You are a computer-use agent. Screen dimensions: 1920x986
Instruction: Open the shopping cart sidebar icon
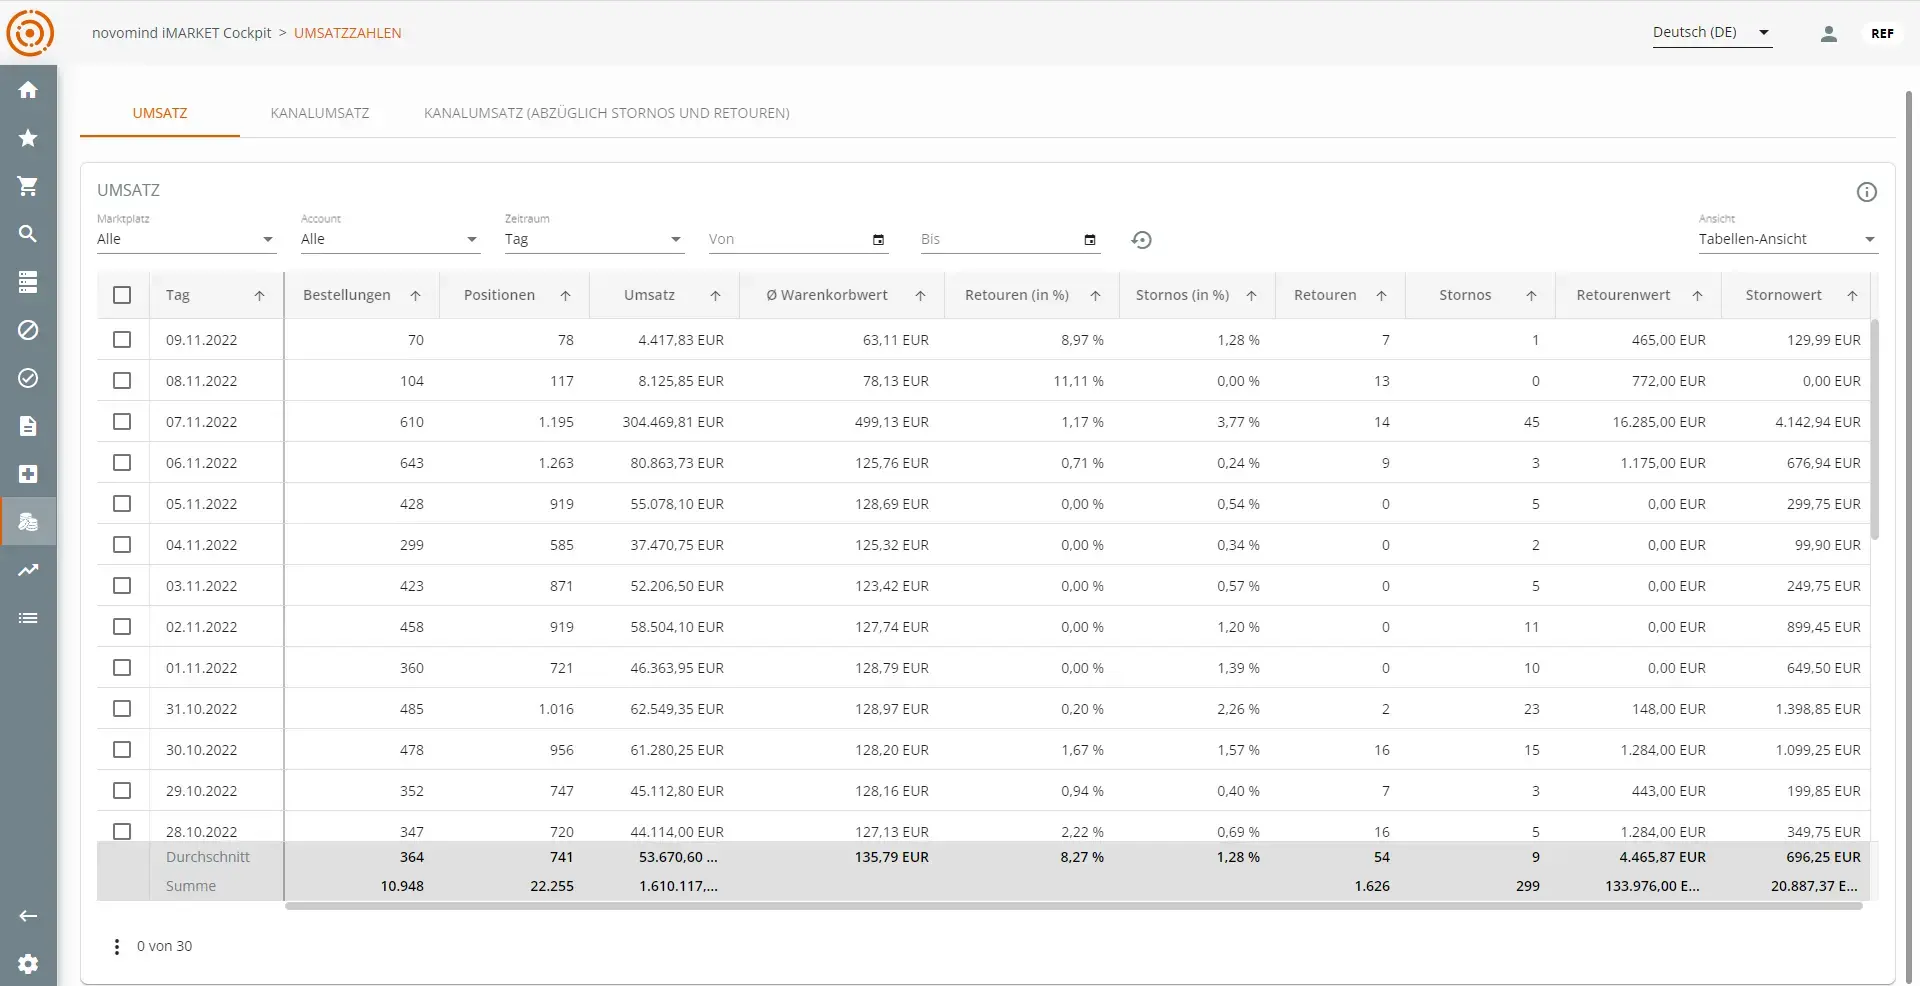click(28, 186)
